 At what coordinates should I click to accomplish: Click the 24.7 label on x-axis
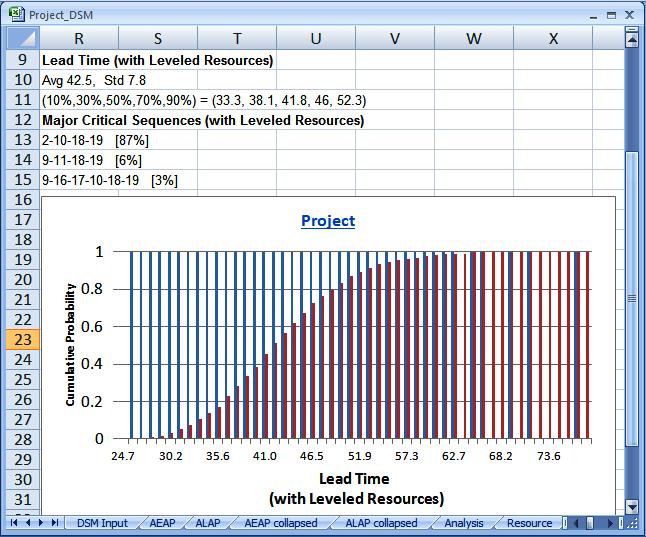coord(123,456)
